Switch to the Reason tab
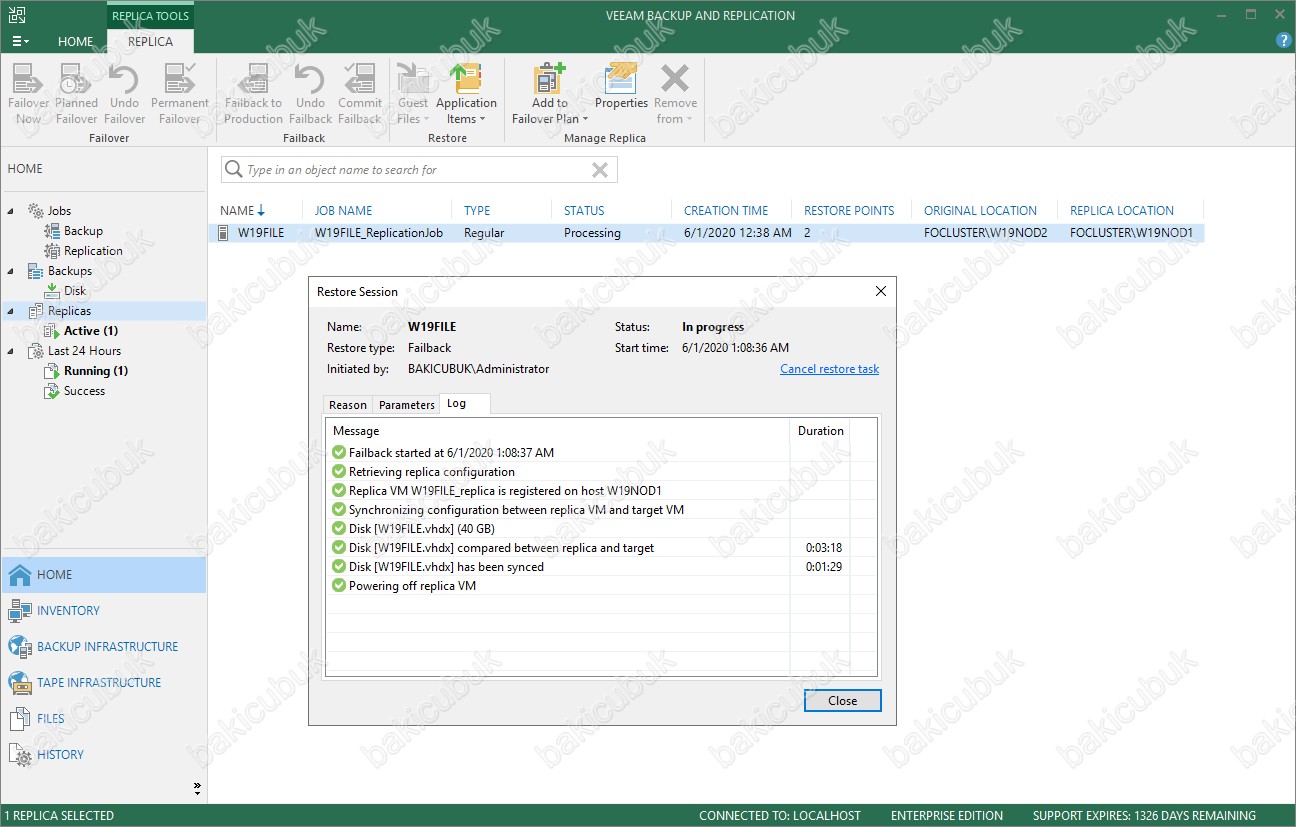This screenshot has height=827, width=1296. tap(348, 405)
